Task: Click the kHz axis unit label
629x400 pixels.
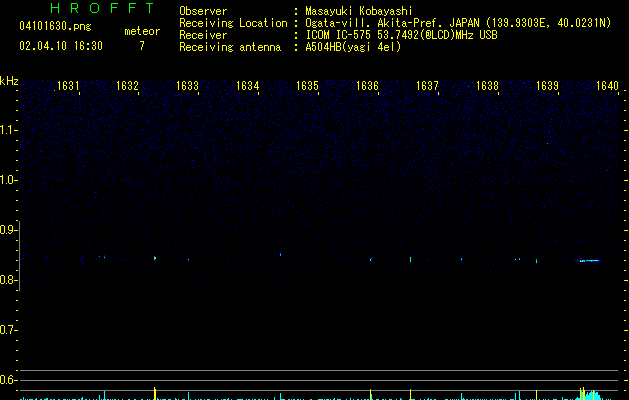Action: point(9,81)
